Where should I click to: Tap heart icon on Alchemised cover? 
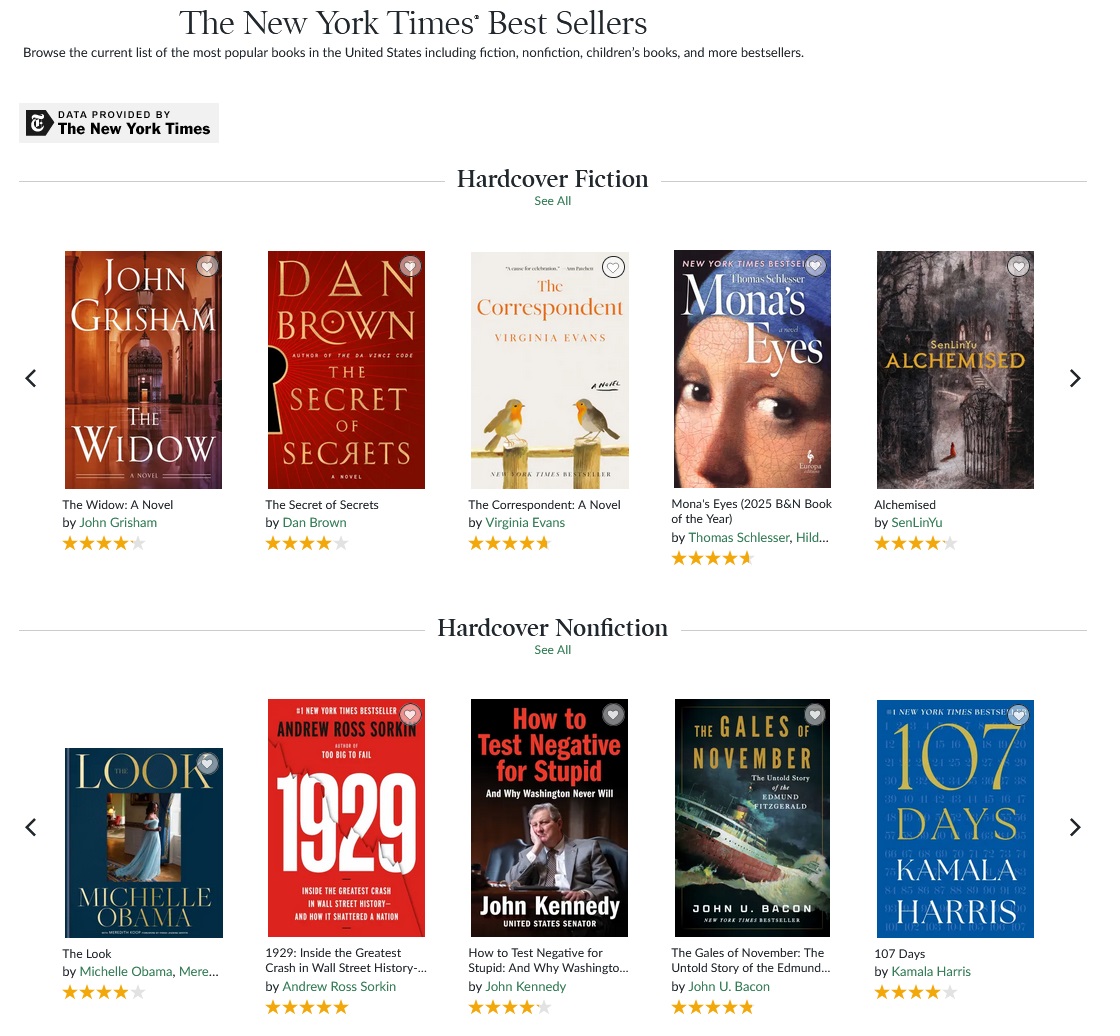tap(1019, 267)
